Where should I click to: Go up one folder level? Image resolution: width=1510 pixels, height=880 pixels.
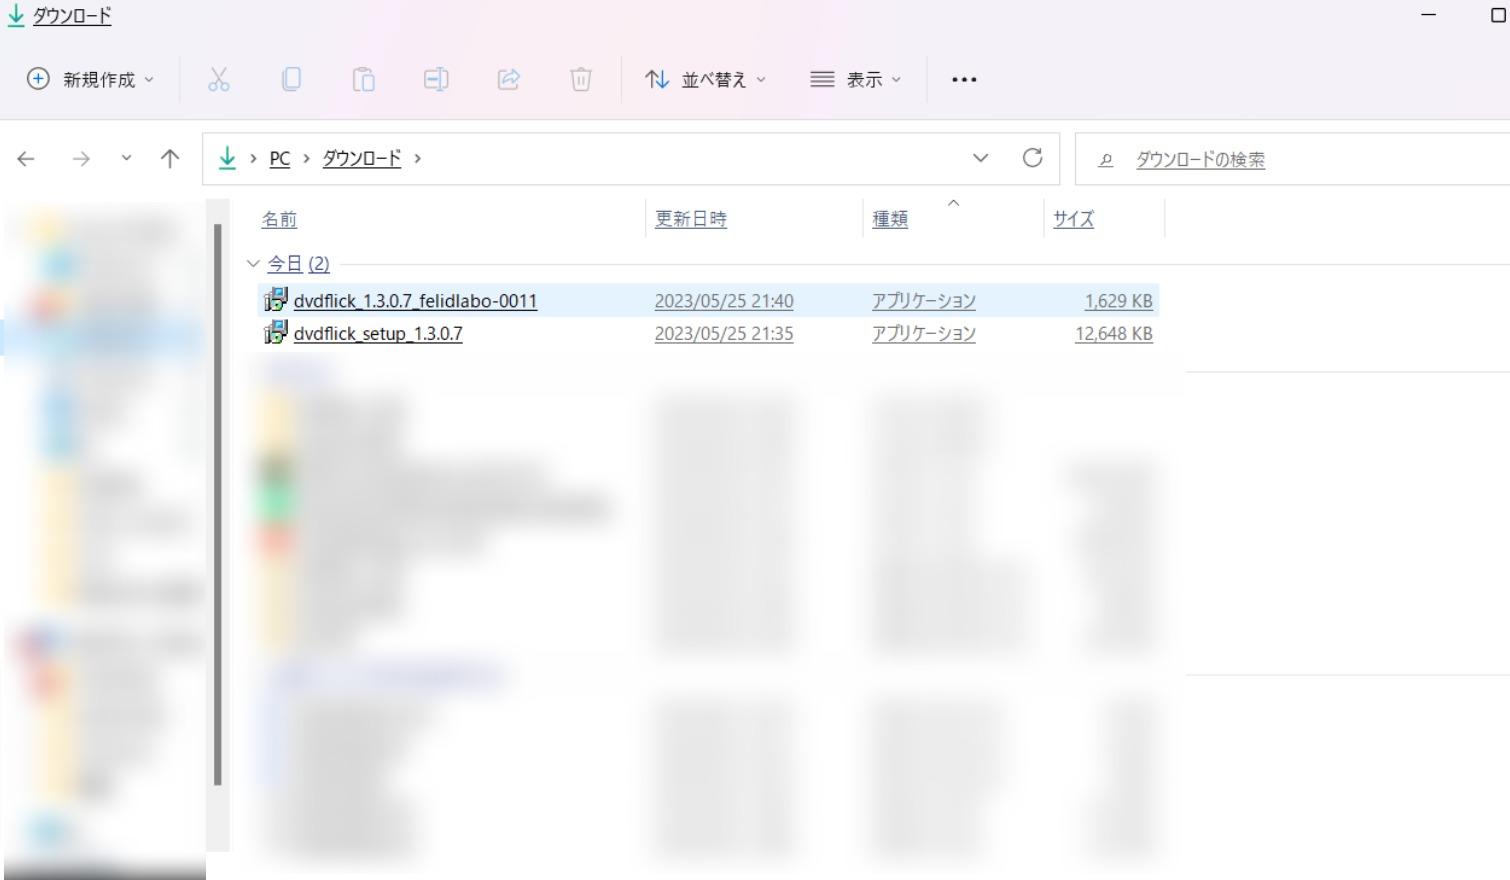point(170,158)
